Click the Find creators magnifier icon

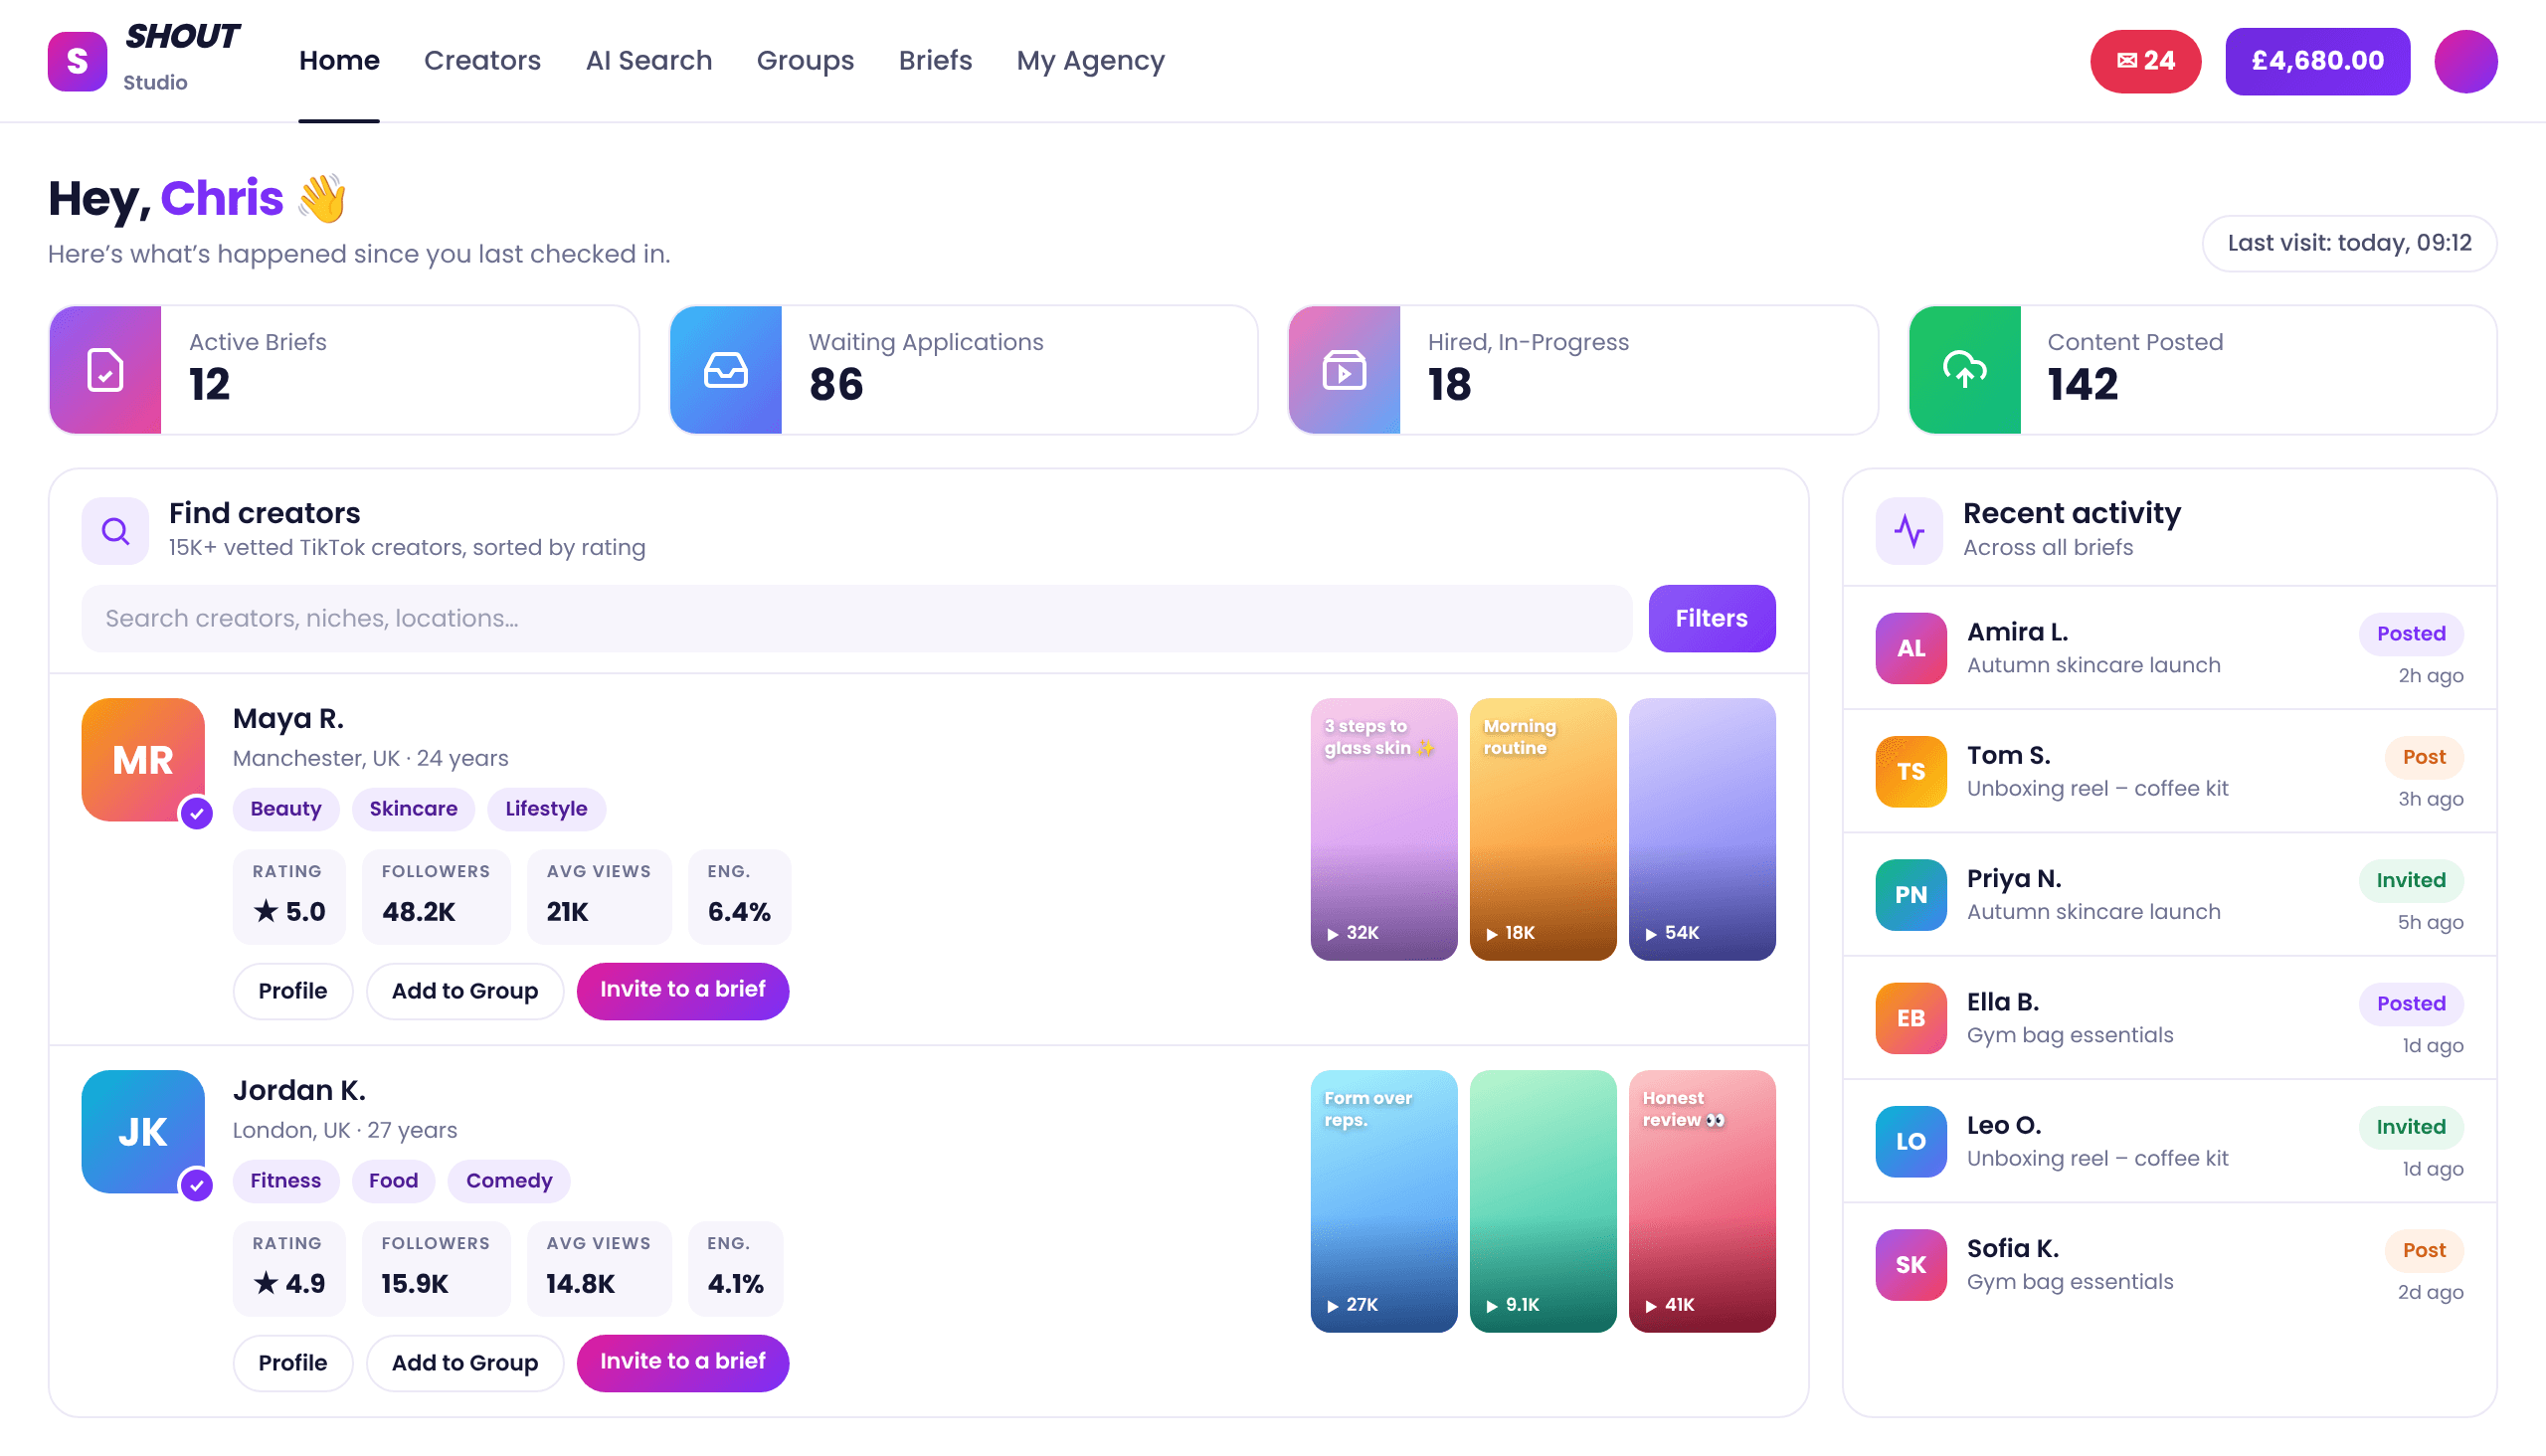pos(115,531)
